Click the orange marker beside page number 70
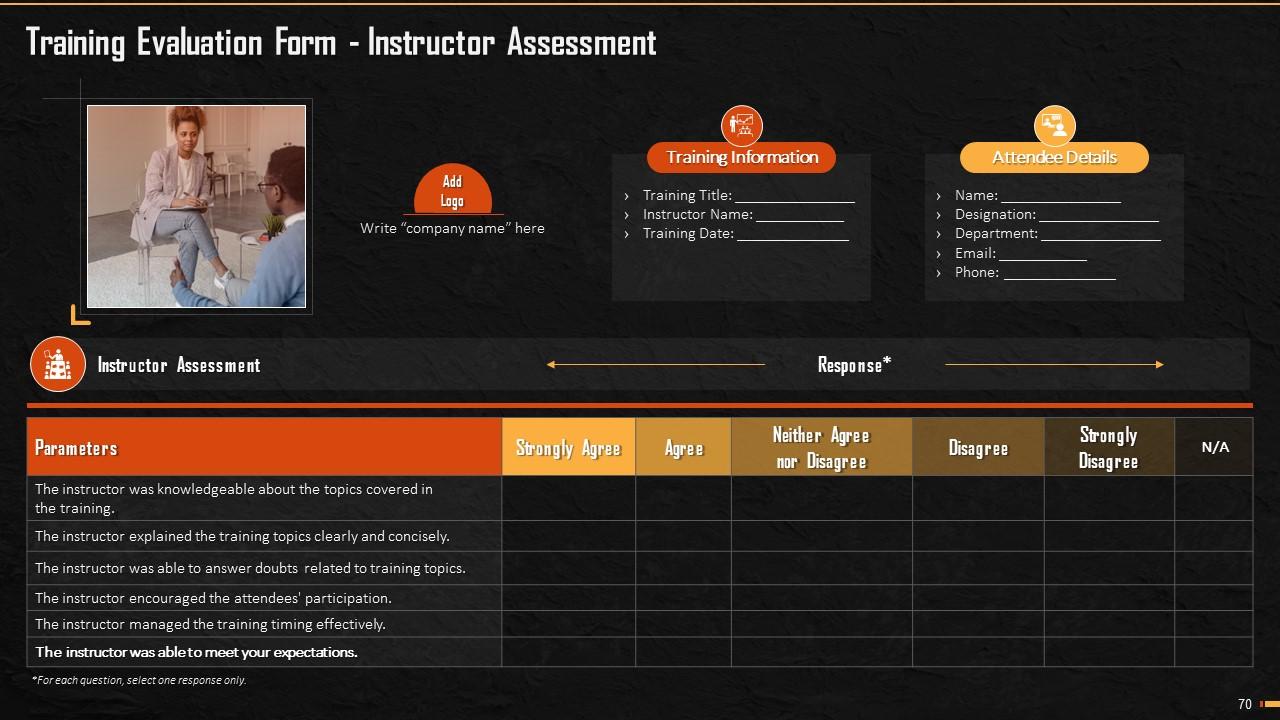The image size is (1280, 720). [x=1268, y=703]
